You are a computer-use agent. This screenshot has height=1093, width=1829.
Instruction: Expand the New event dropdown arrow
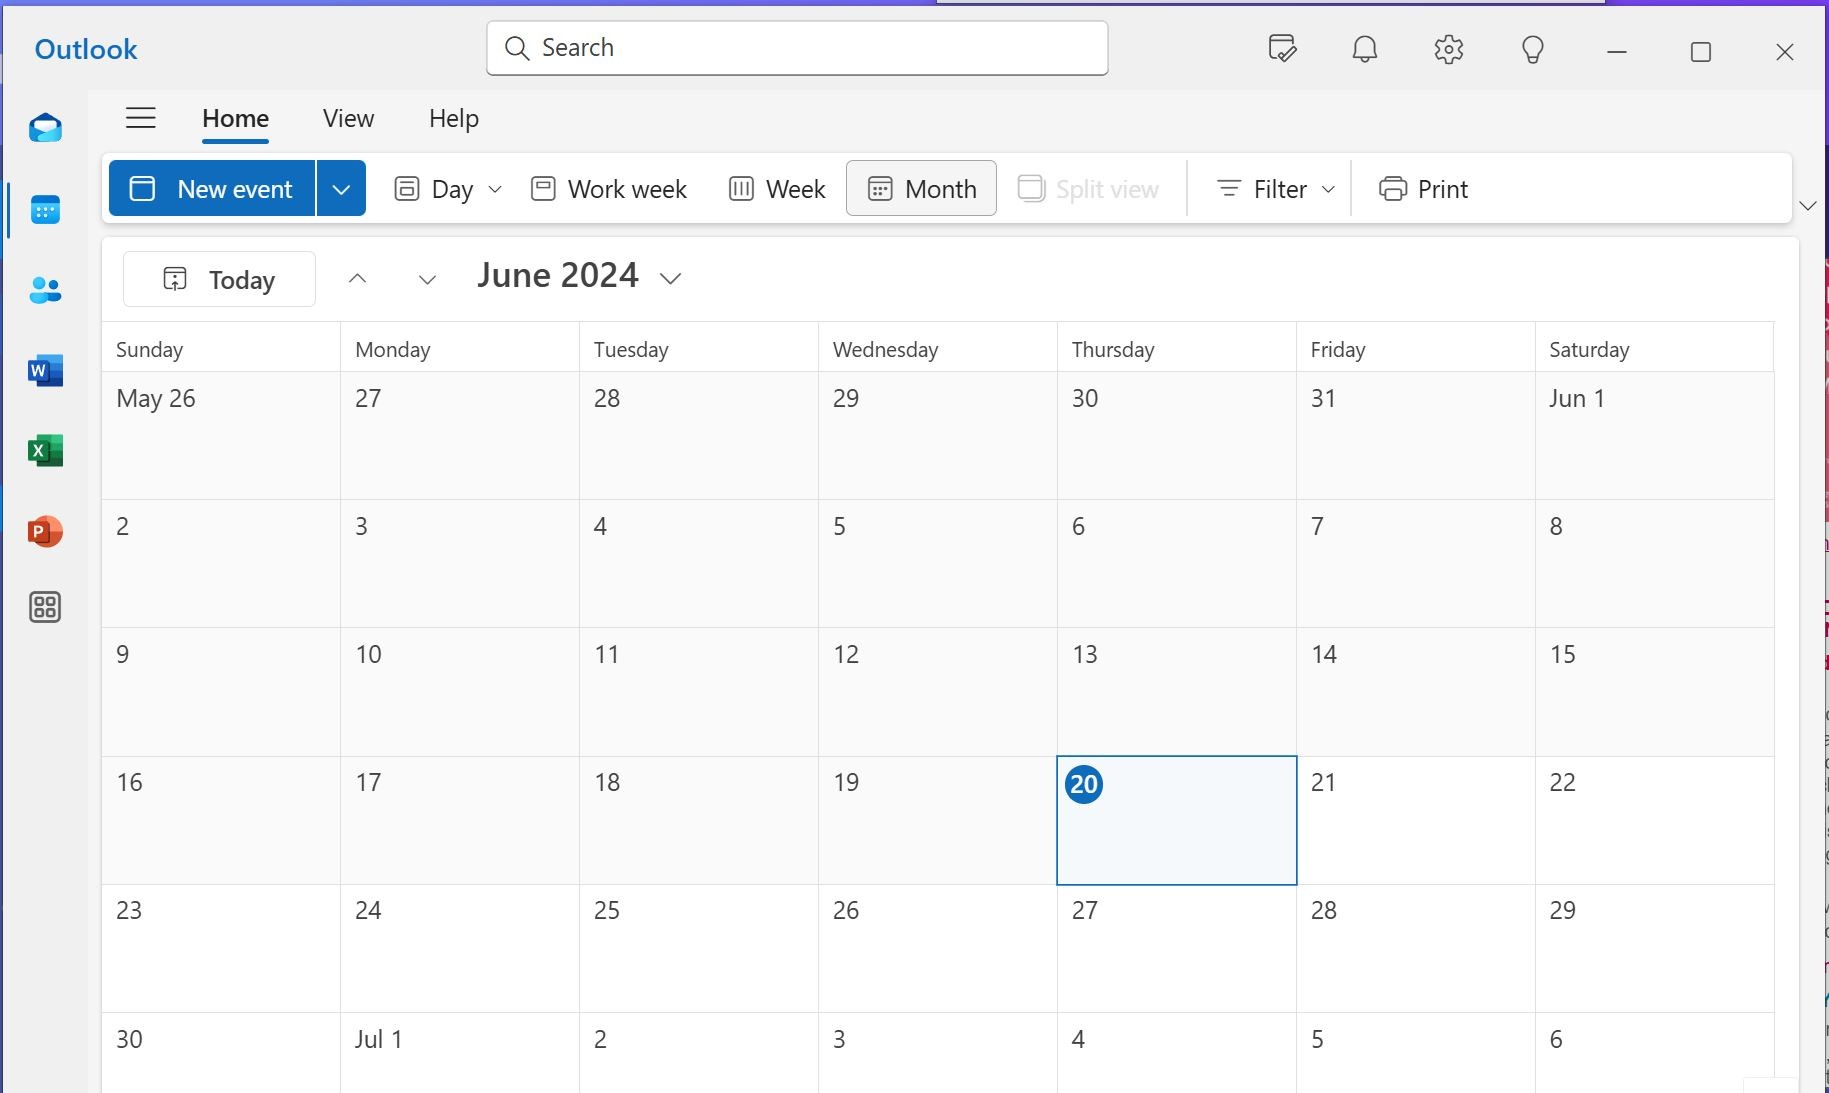(341, 189)
